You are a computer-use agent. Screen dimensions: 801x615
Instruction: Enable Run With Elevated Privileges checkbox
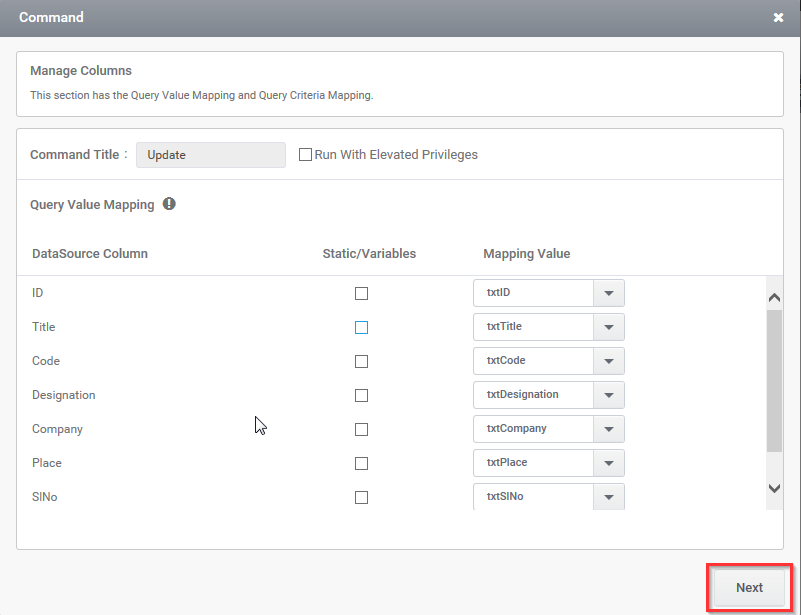306,155
